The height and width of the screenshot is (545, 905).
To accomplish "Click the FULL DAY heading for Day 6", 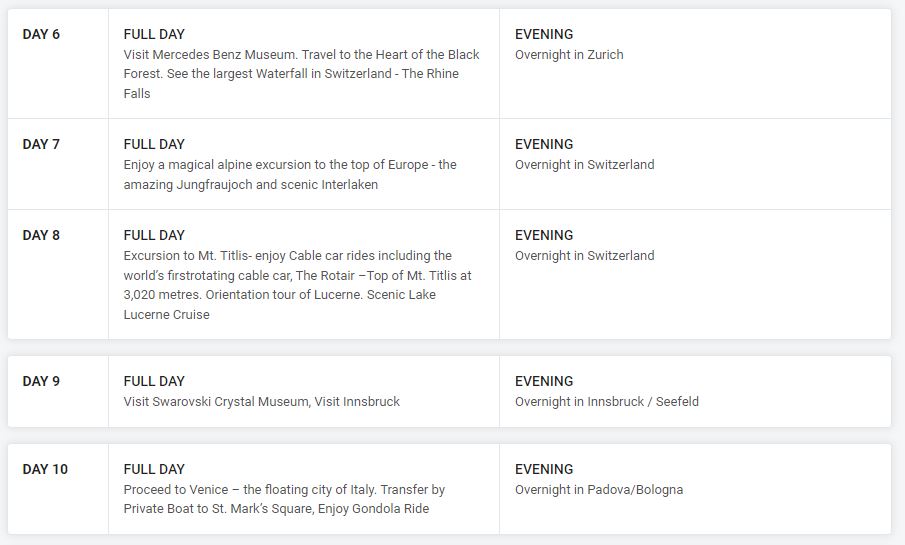I will (154, 34).
